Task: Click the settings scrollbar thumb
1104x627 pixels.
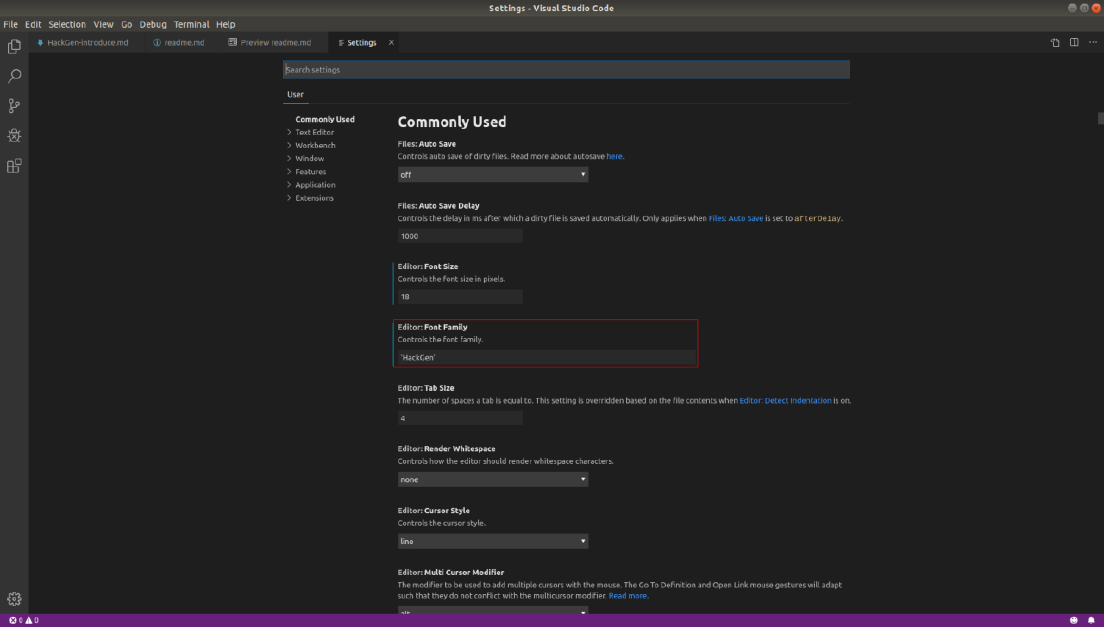Action: 1100,118
